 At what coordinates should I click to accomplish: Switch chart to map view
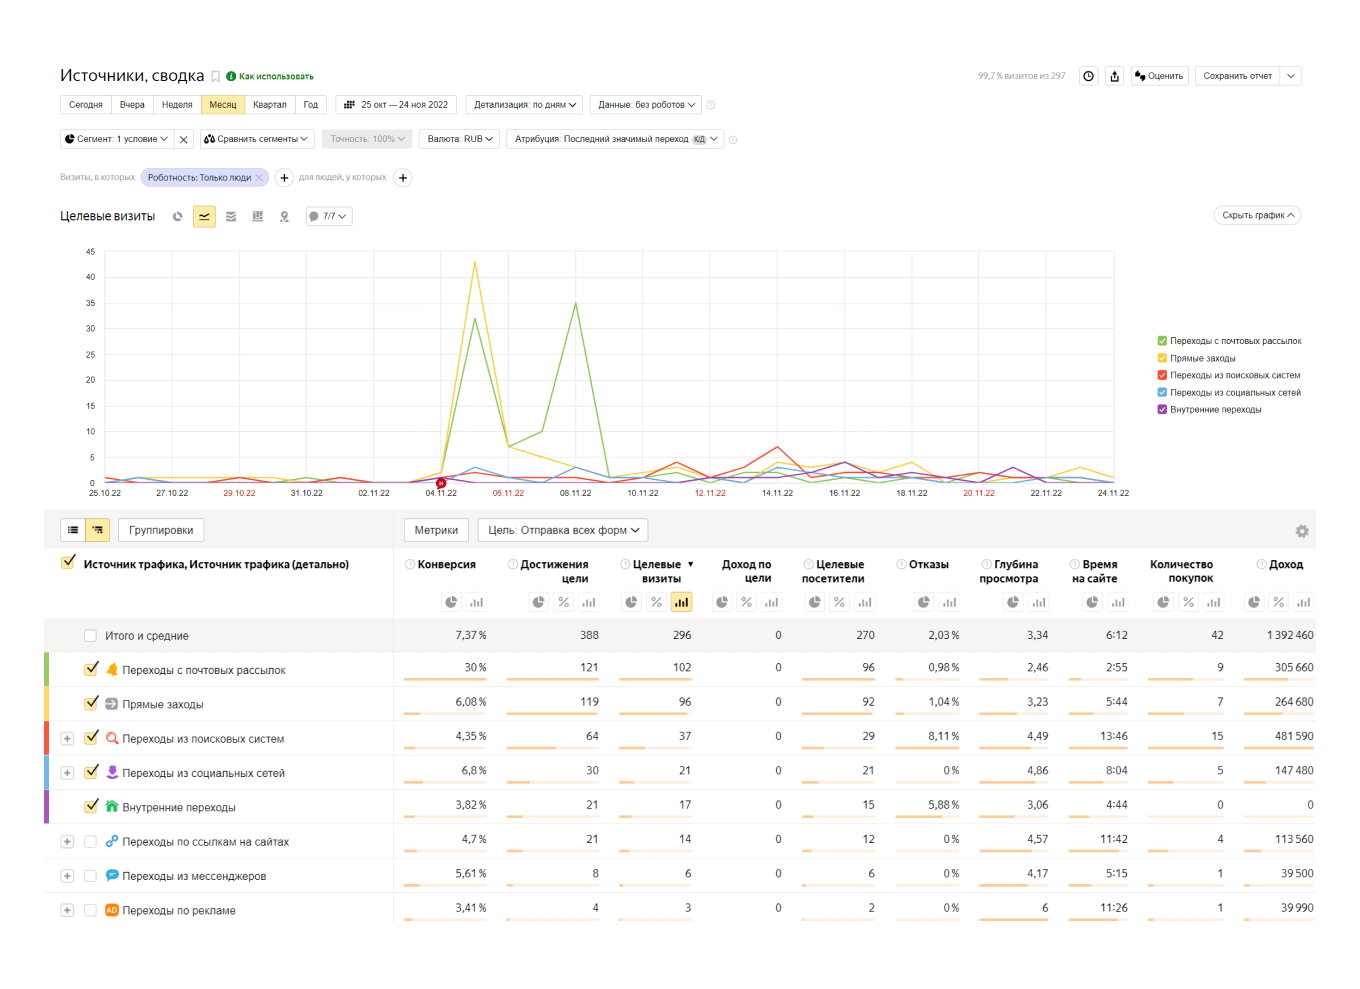284,217
